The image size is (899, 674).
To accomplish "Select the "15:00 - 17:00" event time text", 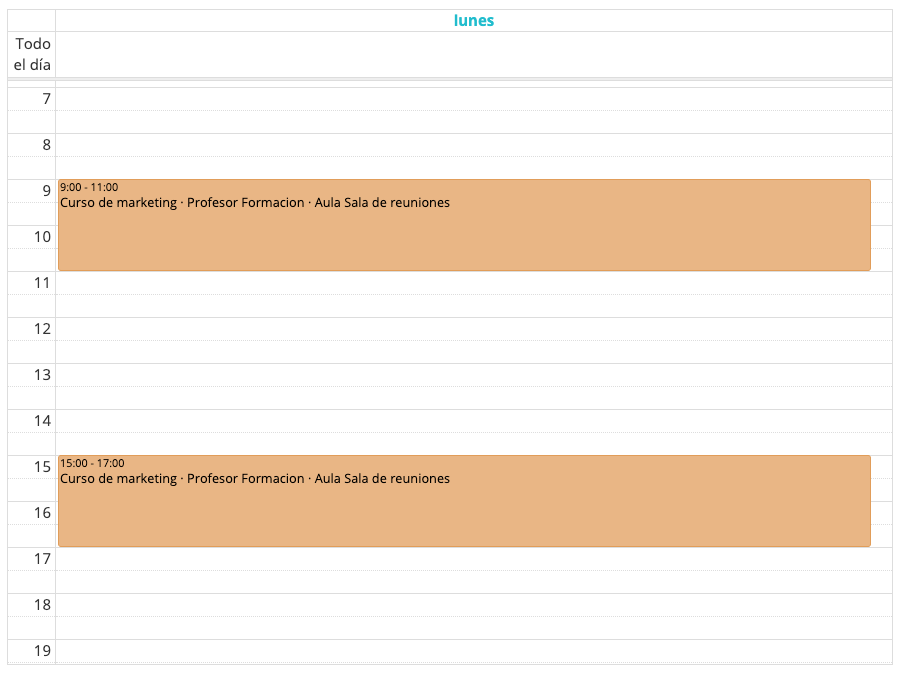I will [92, 463].
